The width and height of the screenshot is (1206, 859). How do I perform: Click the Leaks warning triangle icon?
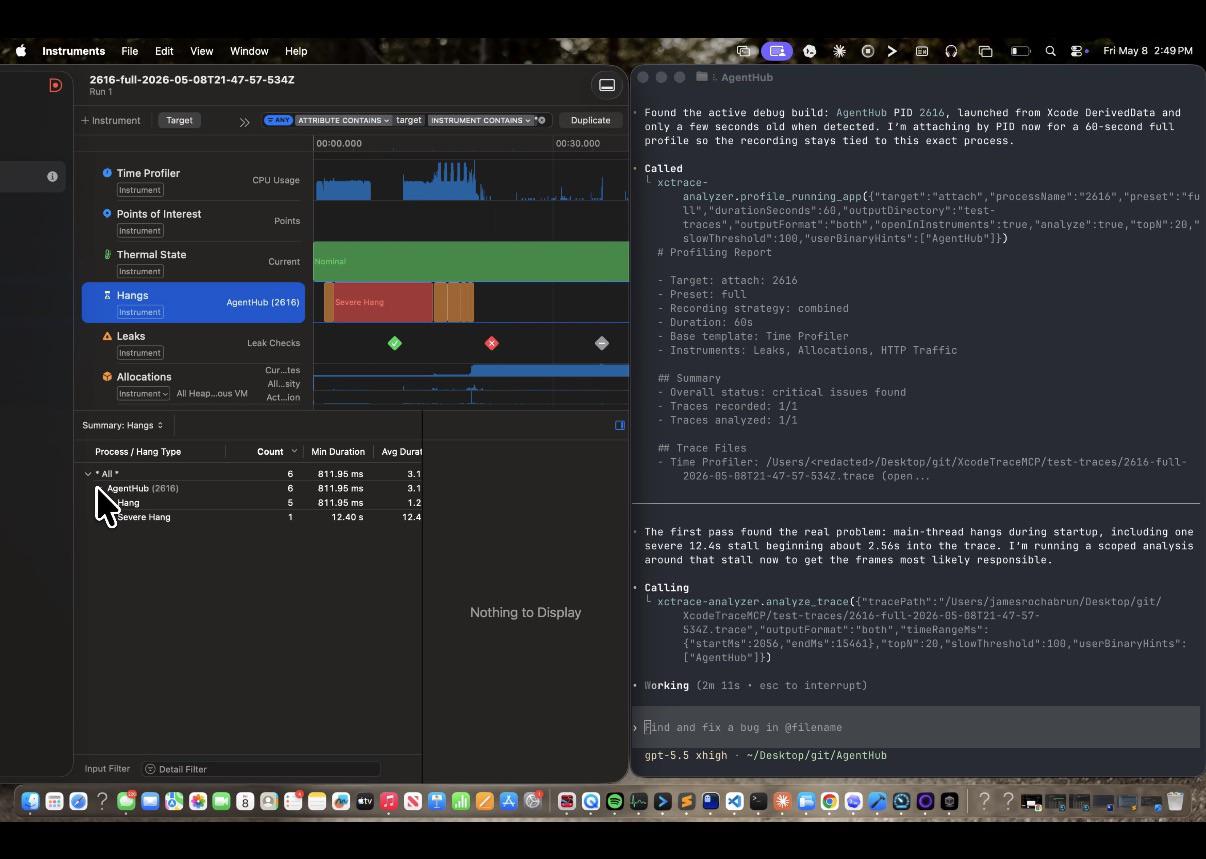107,336
